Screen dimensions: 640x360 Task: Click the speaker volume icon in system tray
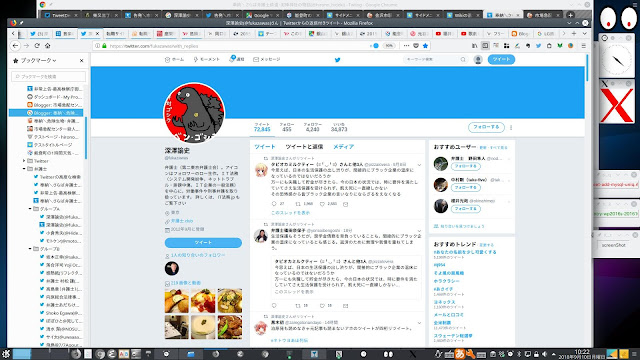coord(544,354)
